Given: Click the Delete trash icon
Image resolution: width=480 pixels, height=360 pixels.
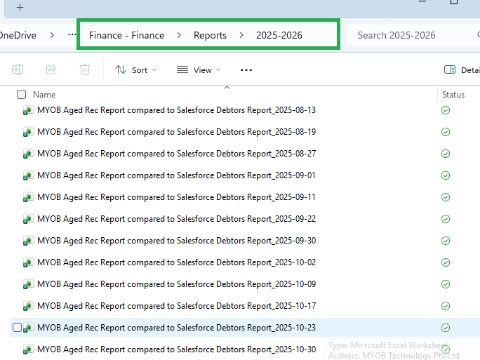Looking at the screenshot, I should click(85, 70).
